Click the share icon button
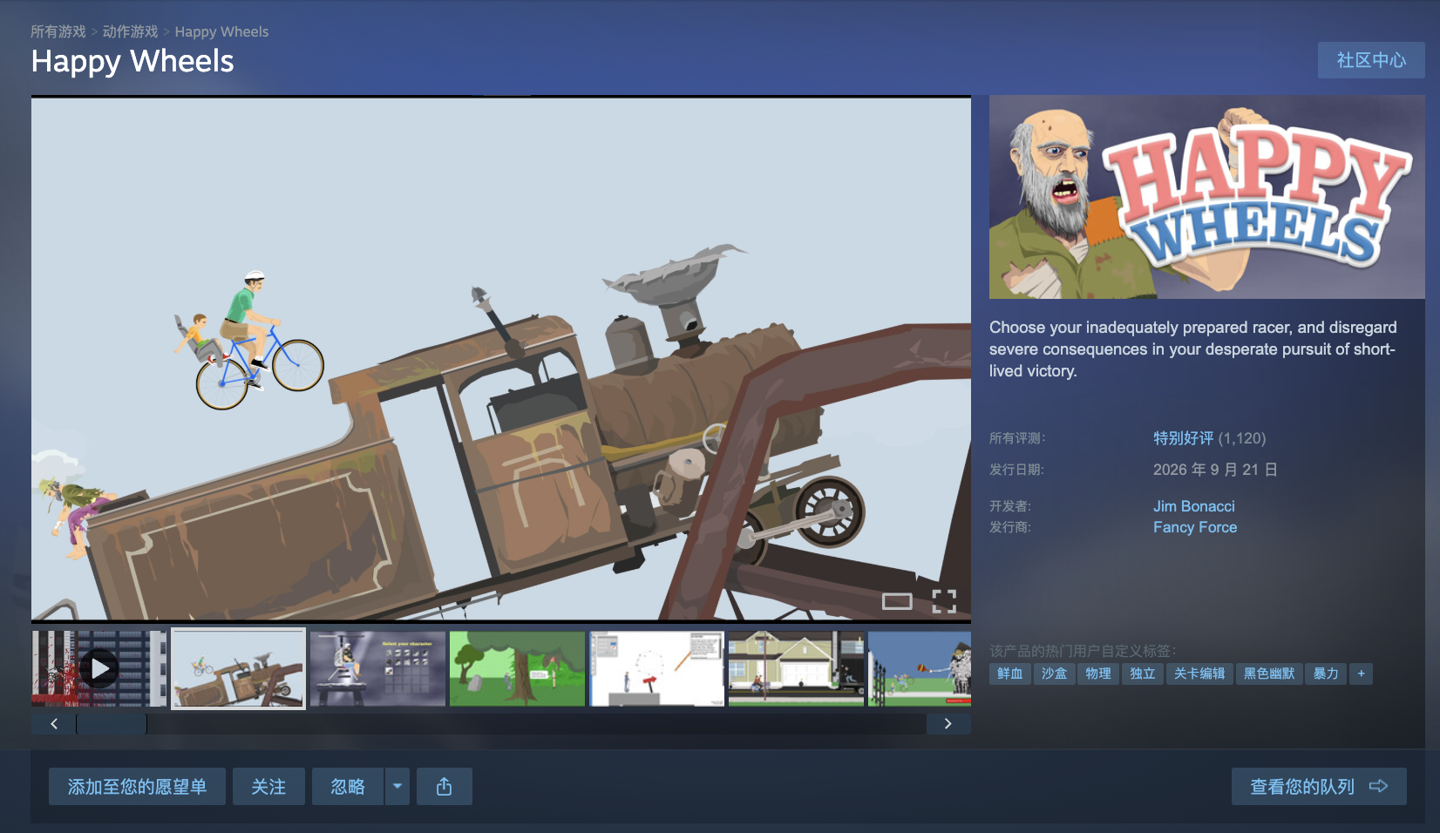Screen dimensions: 1440x833 (x=444, y=787)
